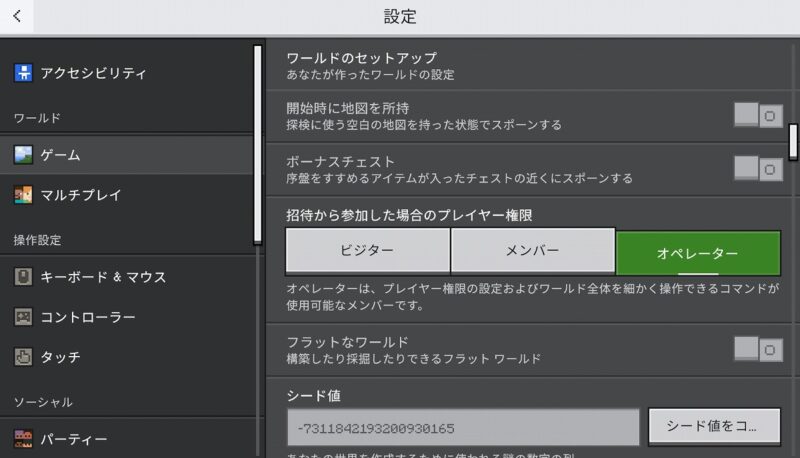The width and height of the screenshot is (800, 458).
Task: Click the seed value field
Action: coord(463,427)
